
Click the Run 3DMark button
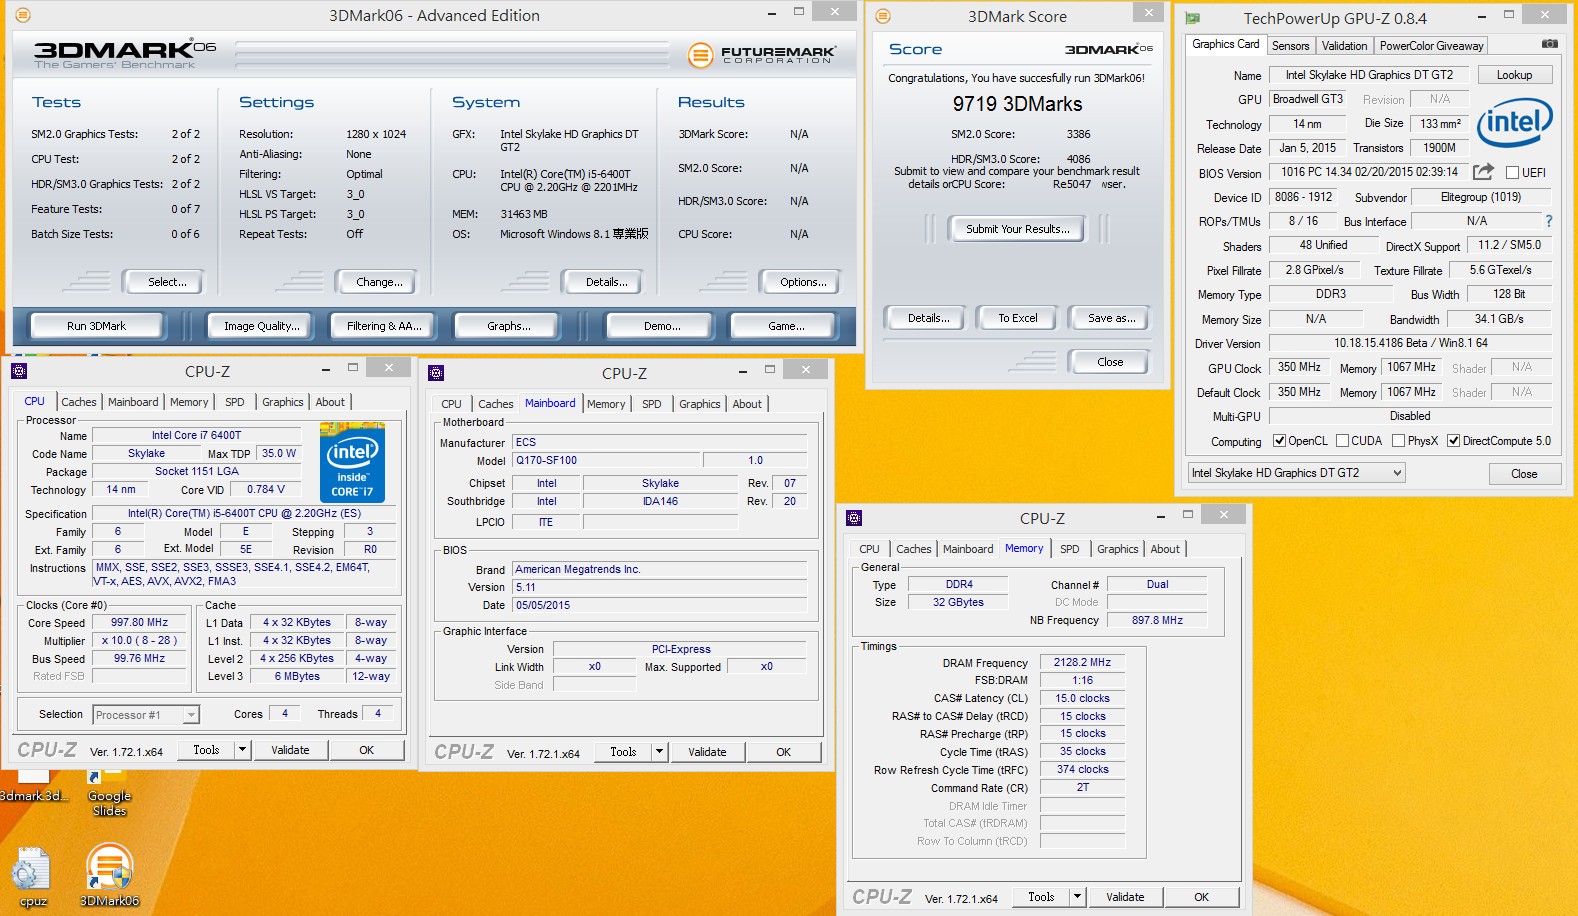pos(96,326)
